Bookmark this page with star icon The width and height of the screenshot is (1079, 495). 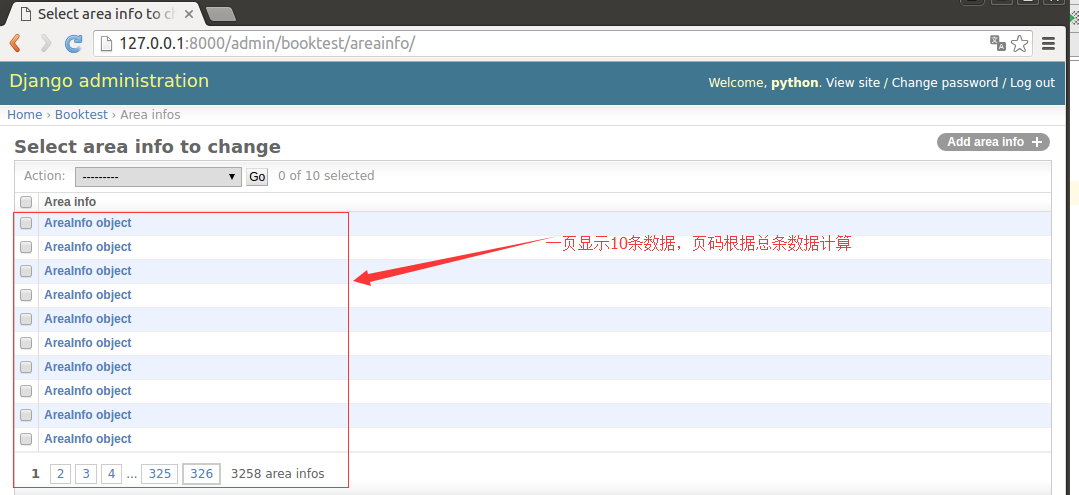pyautogui.click(x=1019, y=43)
